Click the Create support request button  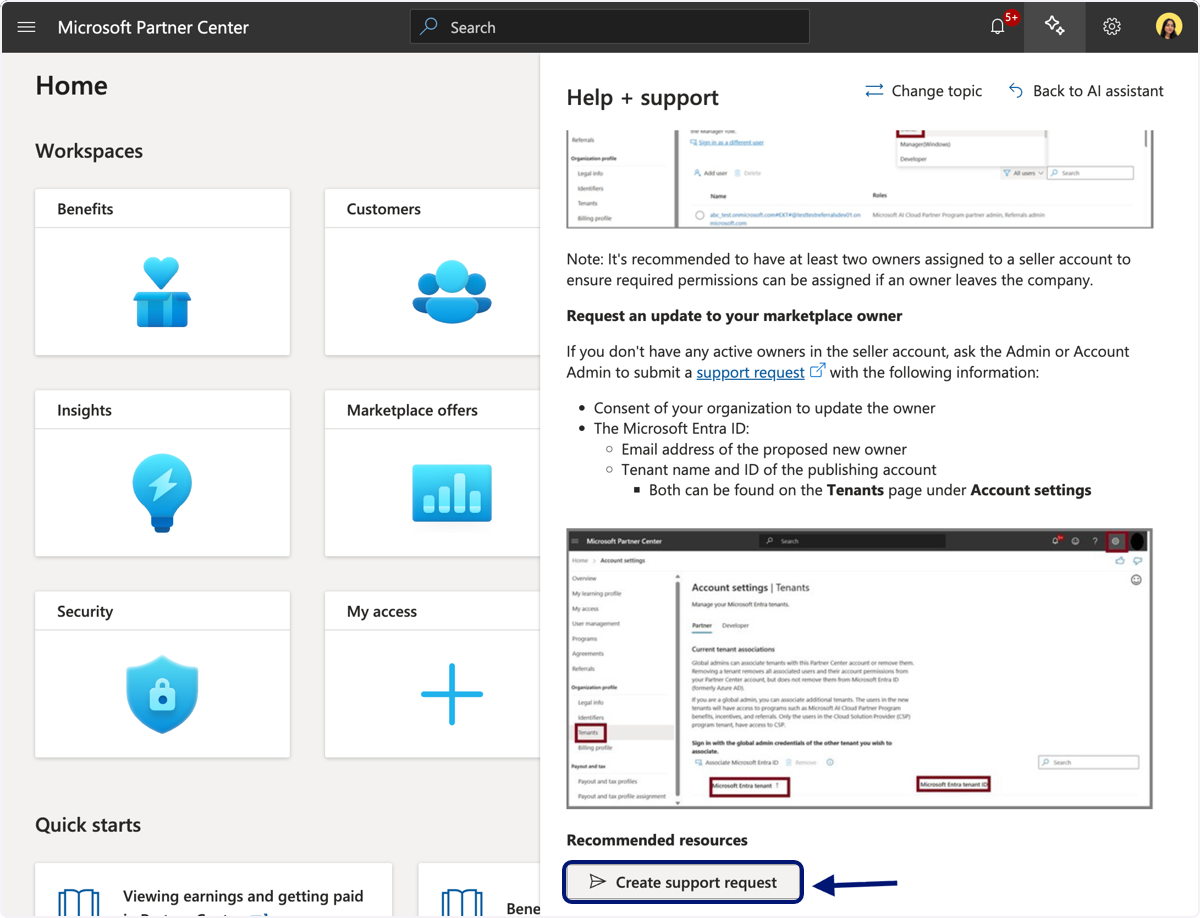683,882
